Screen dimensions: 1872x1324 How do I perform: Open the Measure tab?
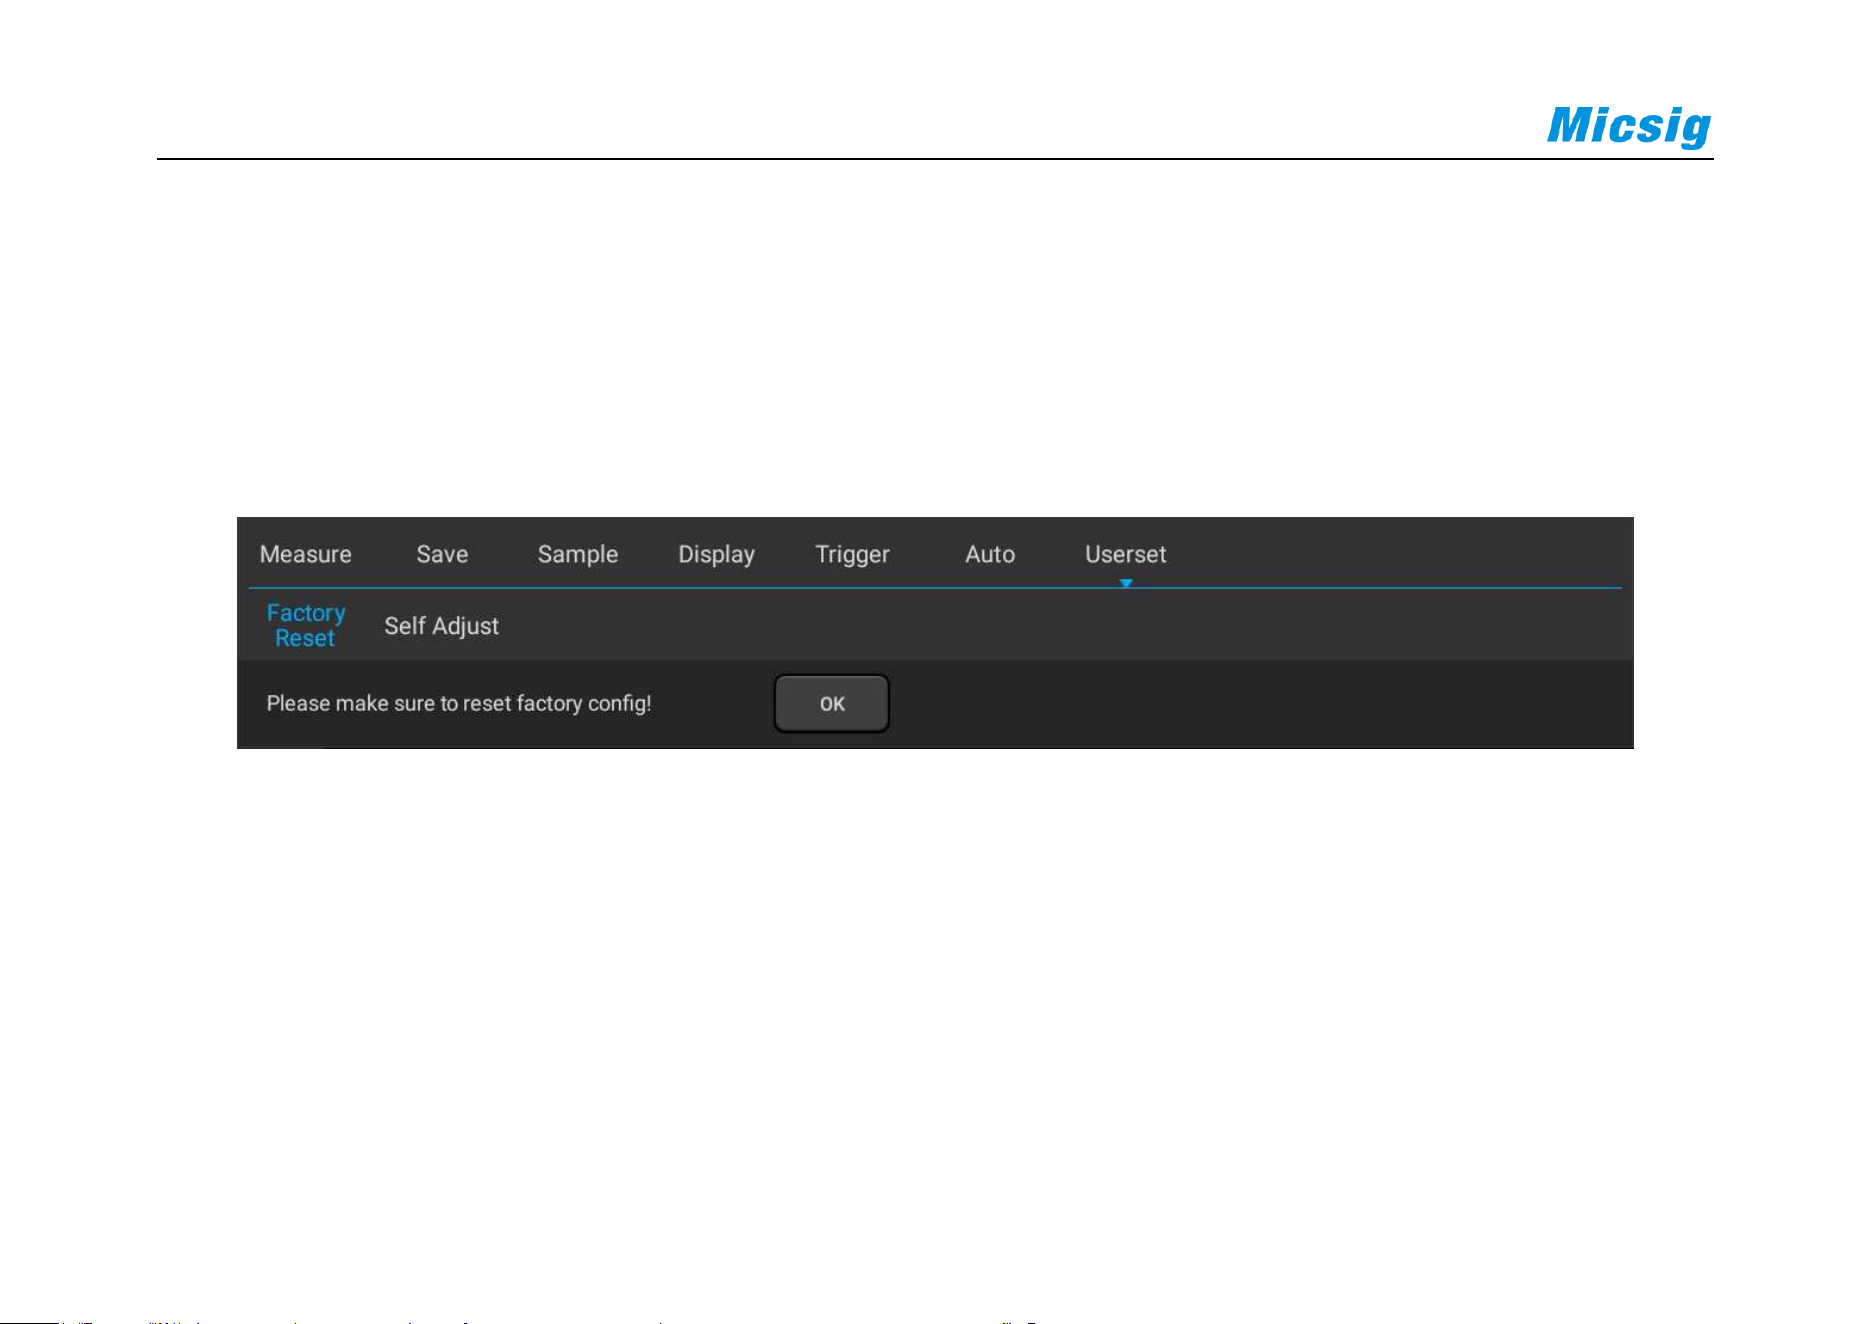point(305,554)
